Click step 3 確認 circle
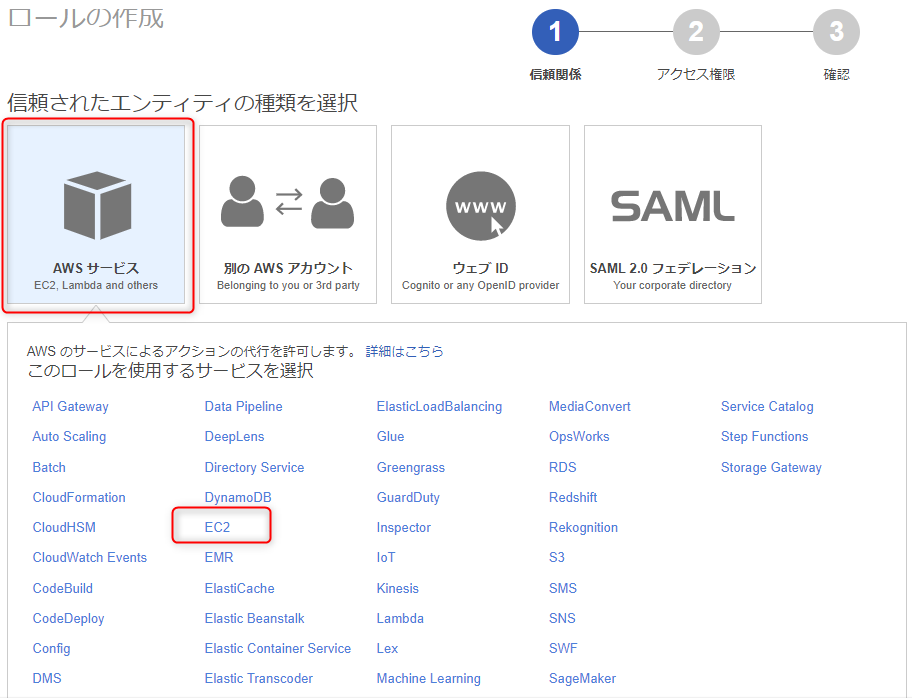 (836, 32)
